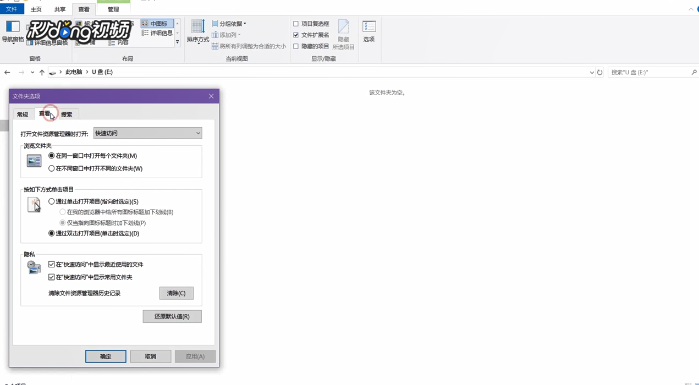Expand the layout gallery more arrow

(x=177, y=42)
